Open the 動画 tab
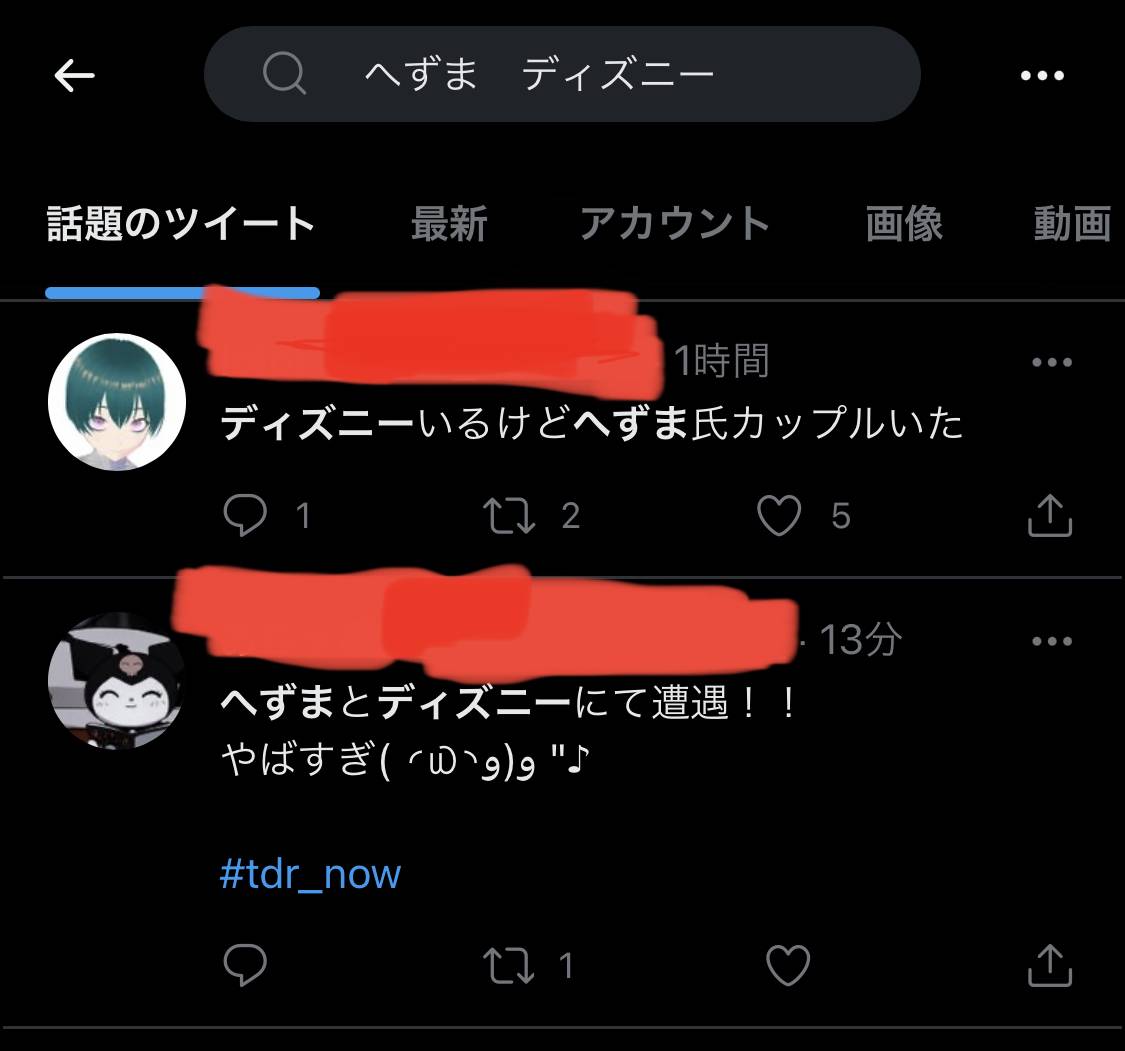1125x1051 pixels. point(1072,223)
